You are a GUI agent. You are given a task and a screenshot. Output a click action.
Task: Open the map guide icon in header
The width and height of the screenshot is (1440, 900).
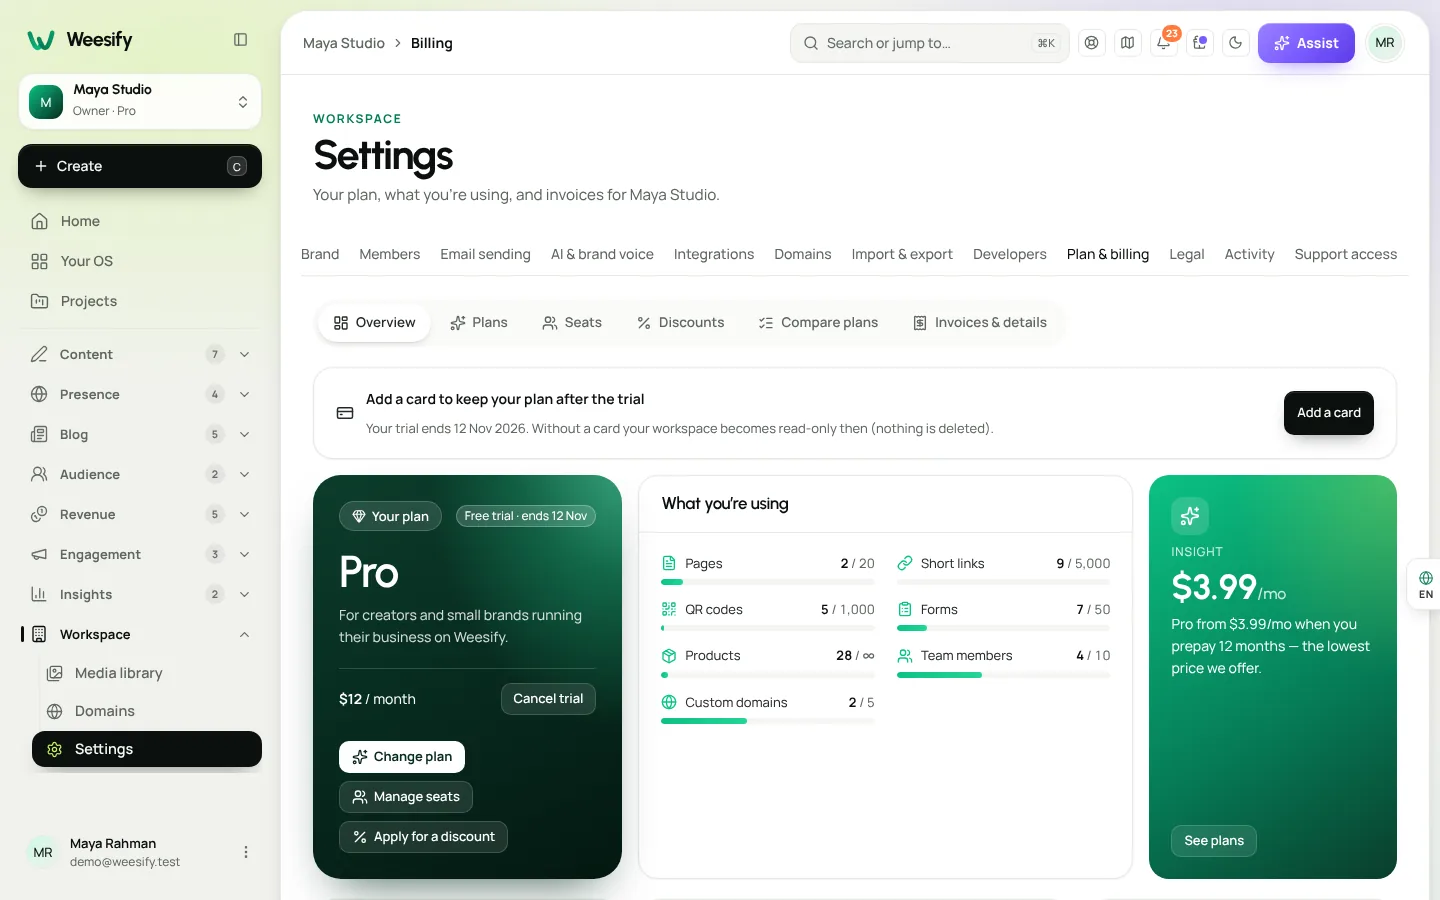point(1128,43)
